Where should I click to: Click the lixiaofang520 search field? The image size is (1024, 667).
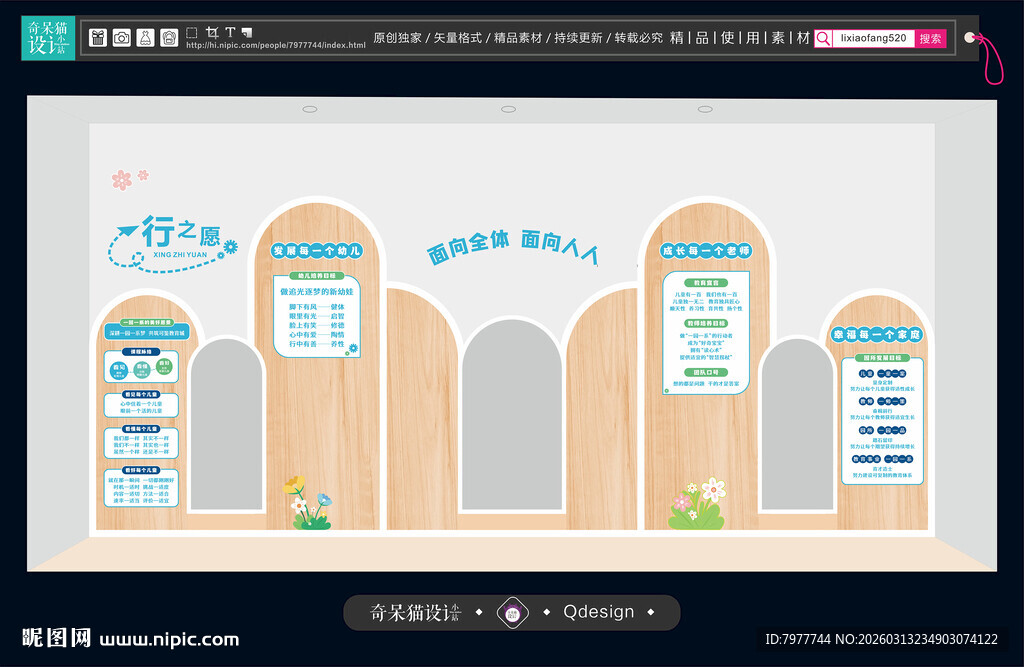[873, 38]
